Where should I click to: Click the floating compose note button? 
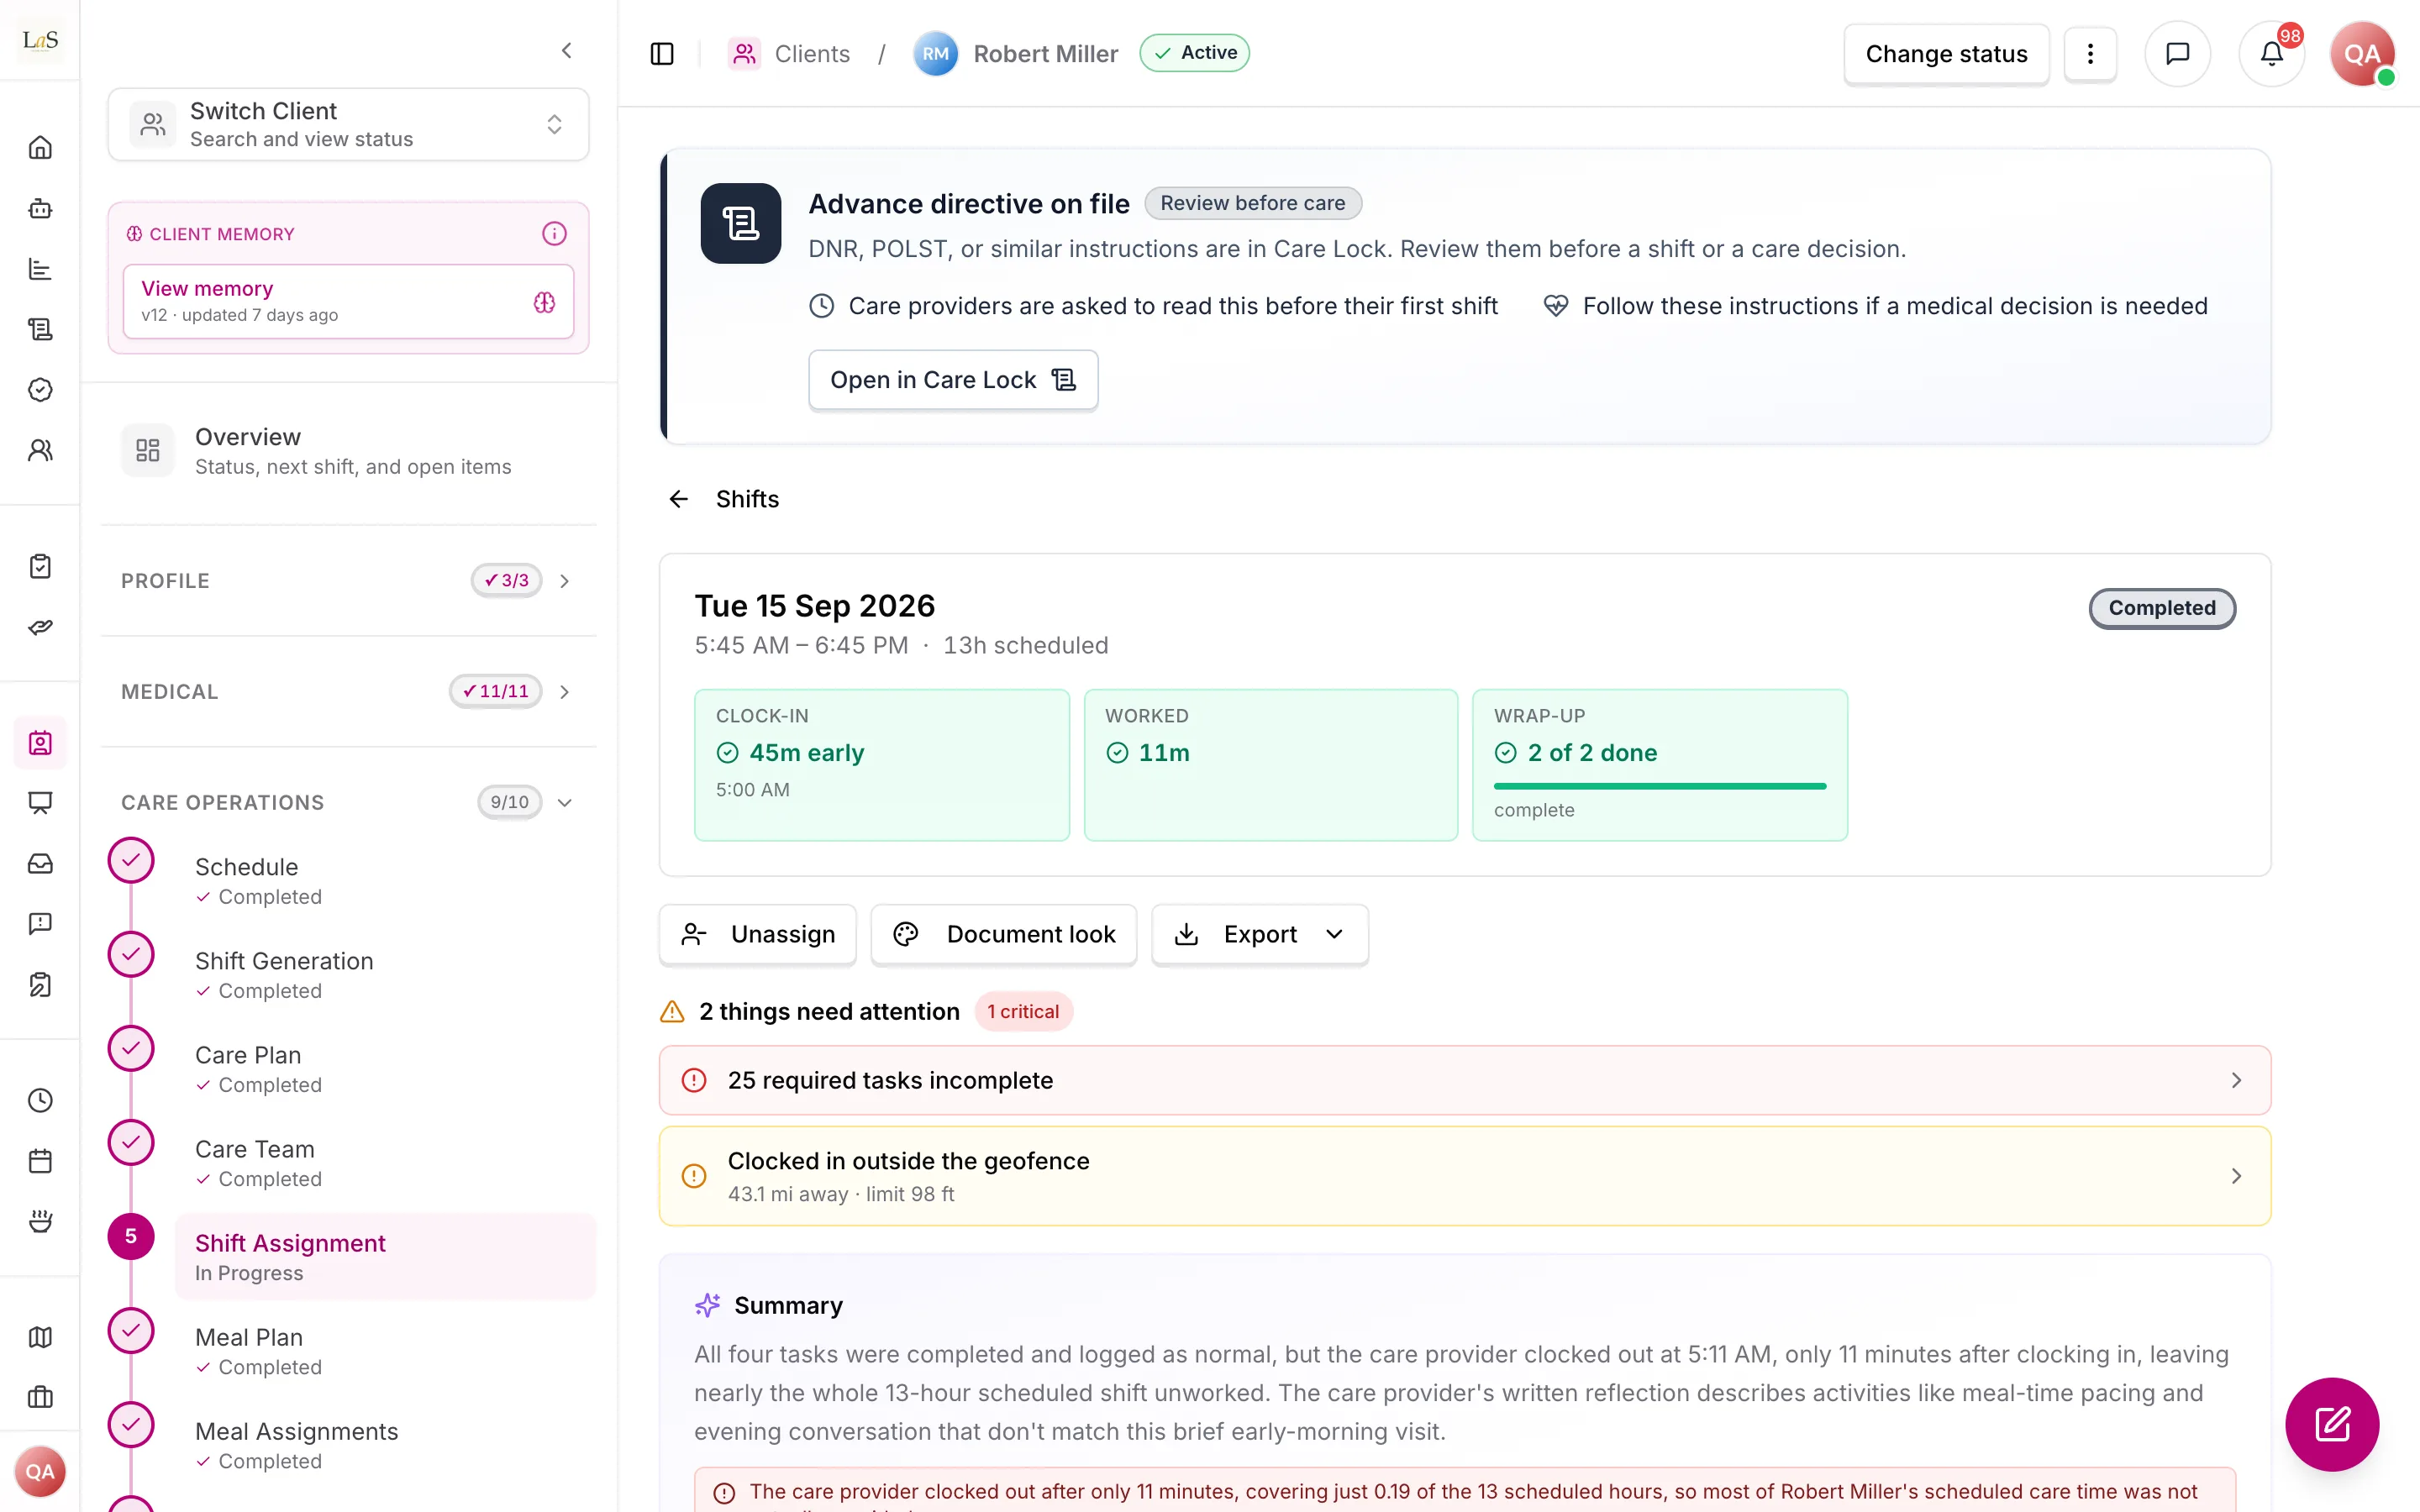[2332, 1424]
